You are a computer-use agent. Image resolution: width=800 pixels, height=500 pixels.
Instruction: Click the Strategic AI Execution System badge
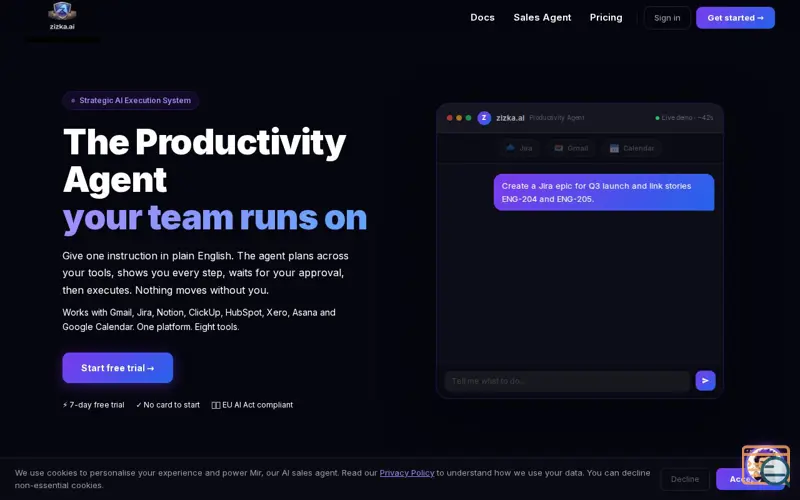(x=131, y=101)
